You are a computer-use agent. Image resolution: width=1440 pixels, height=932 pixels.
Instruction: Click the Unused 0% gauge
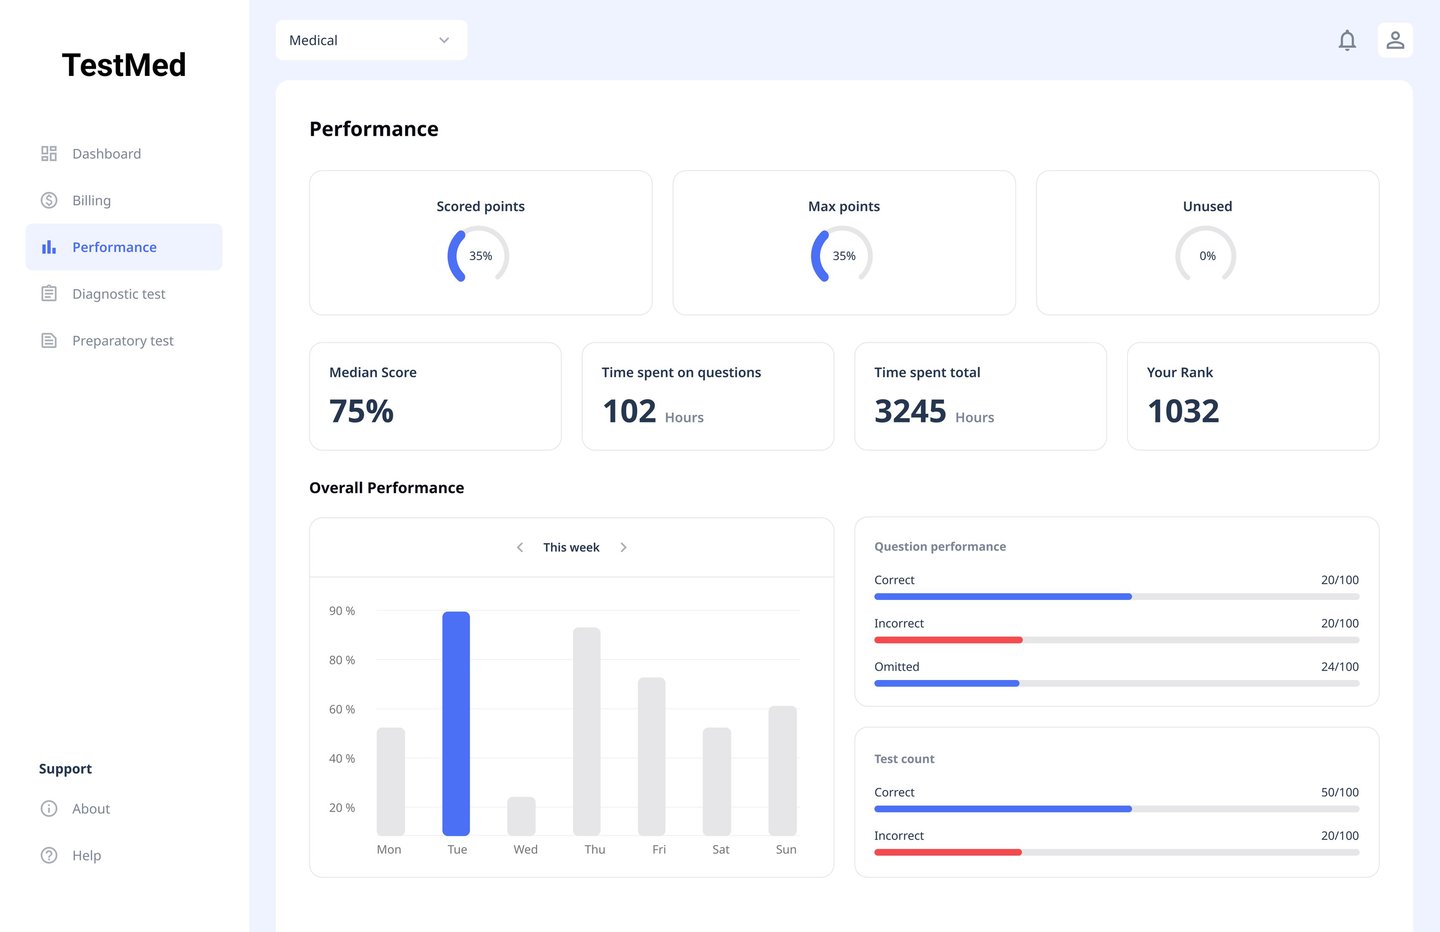pyautogui.click(x=1206, y=255)
